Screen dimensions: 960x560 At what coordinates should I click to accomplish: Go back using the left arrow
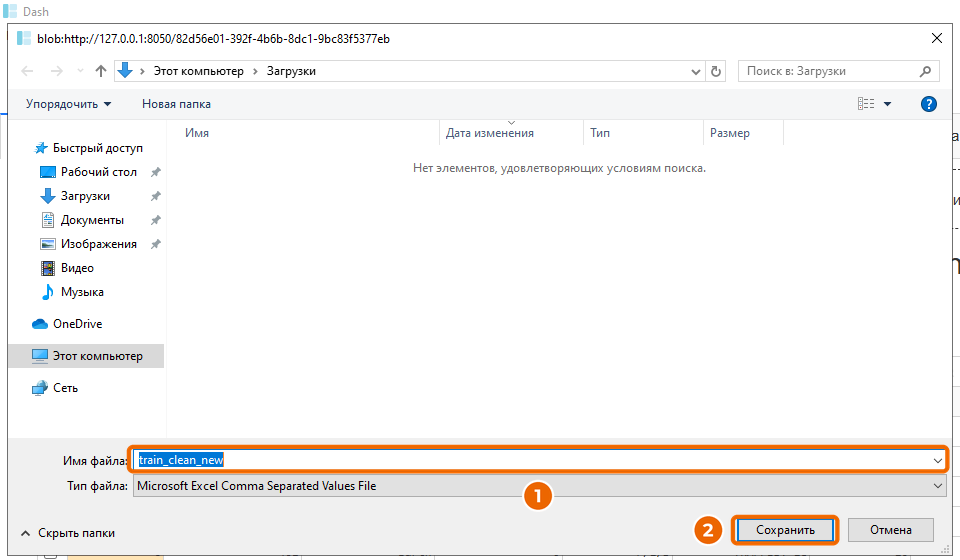27,71
